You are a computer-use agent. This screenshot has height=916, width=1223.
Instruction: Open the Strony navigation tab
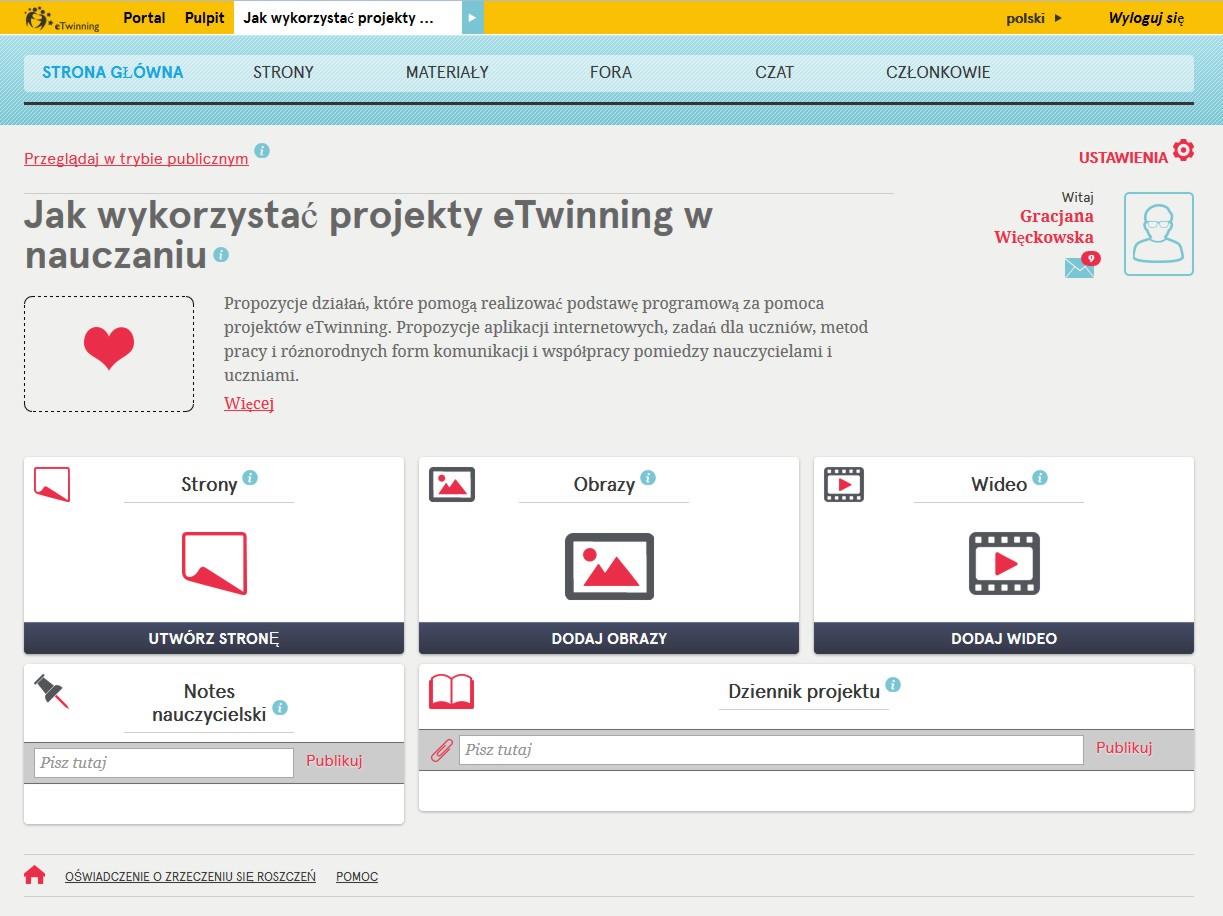pyautogui.click(x=283, y=72)
